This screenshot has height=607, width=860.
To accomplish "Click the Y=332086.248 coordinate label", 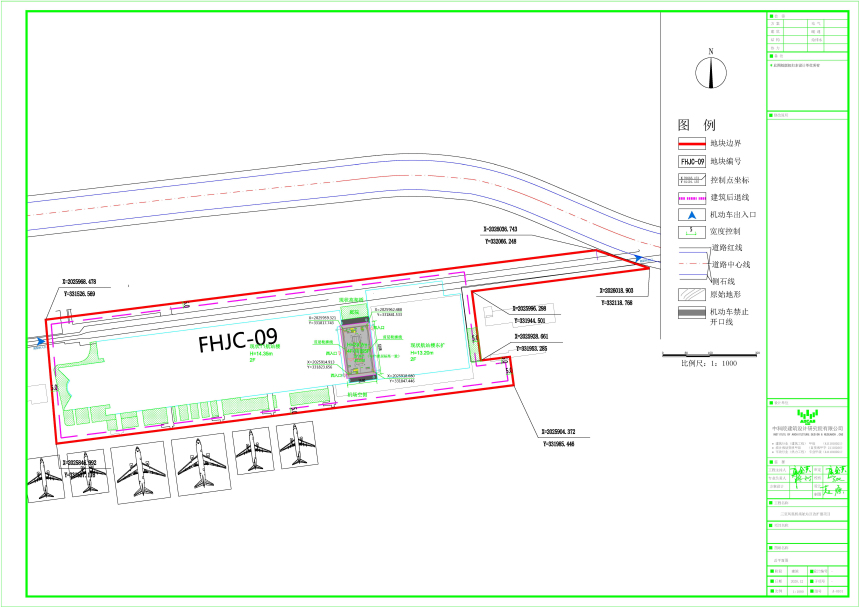I will (501, 241).
